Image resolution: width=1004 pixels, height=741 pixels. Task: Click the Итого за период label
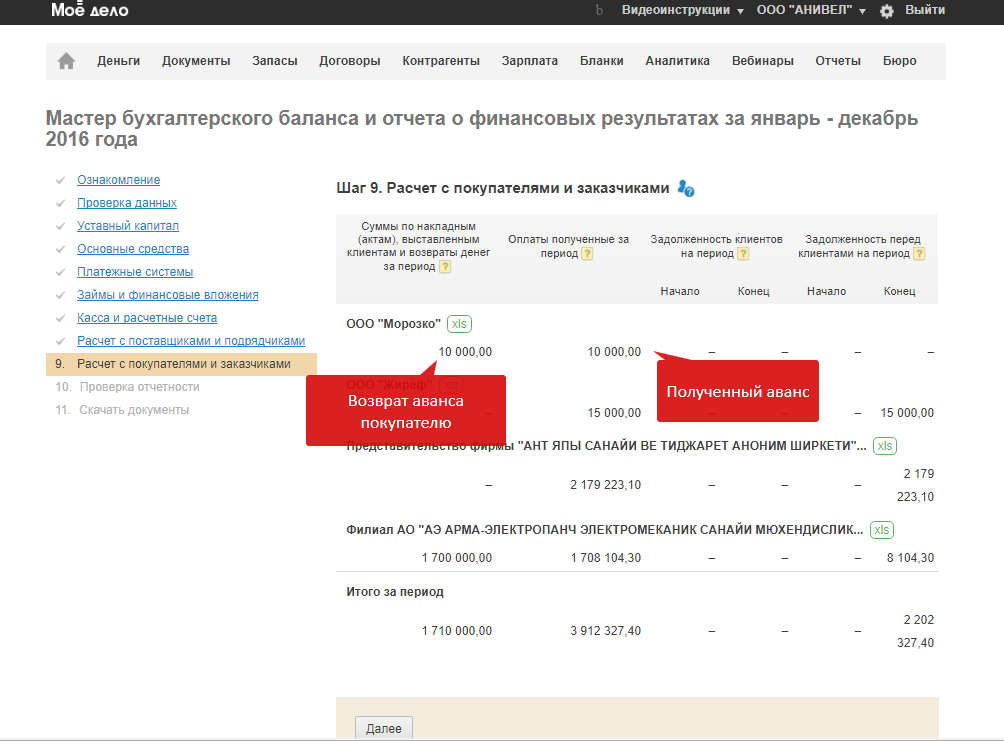(x=394, y=592)
